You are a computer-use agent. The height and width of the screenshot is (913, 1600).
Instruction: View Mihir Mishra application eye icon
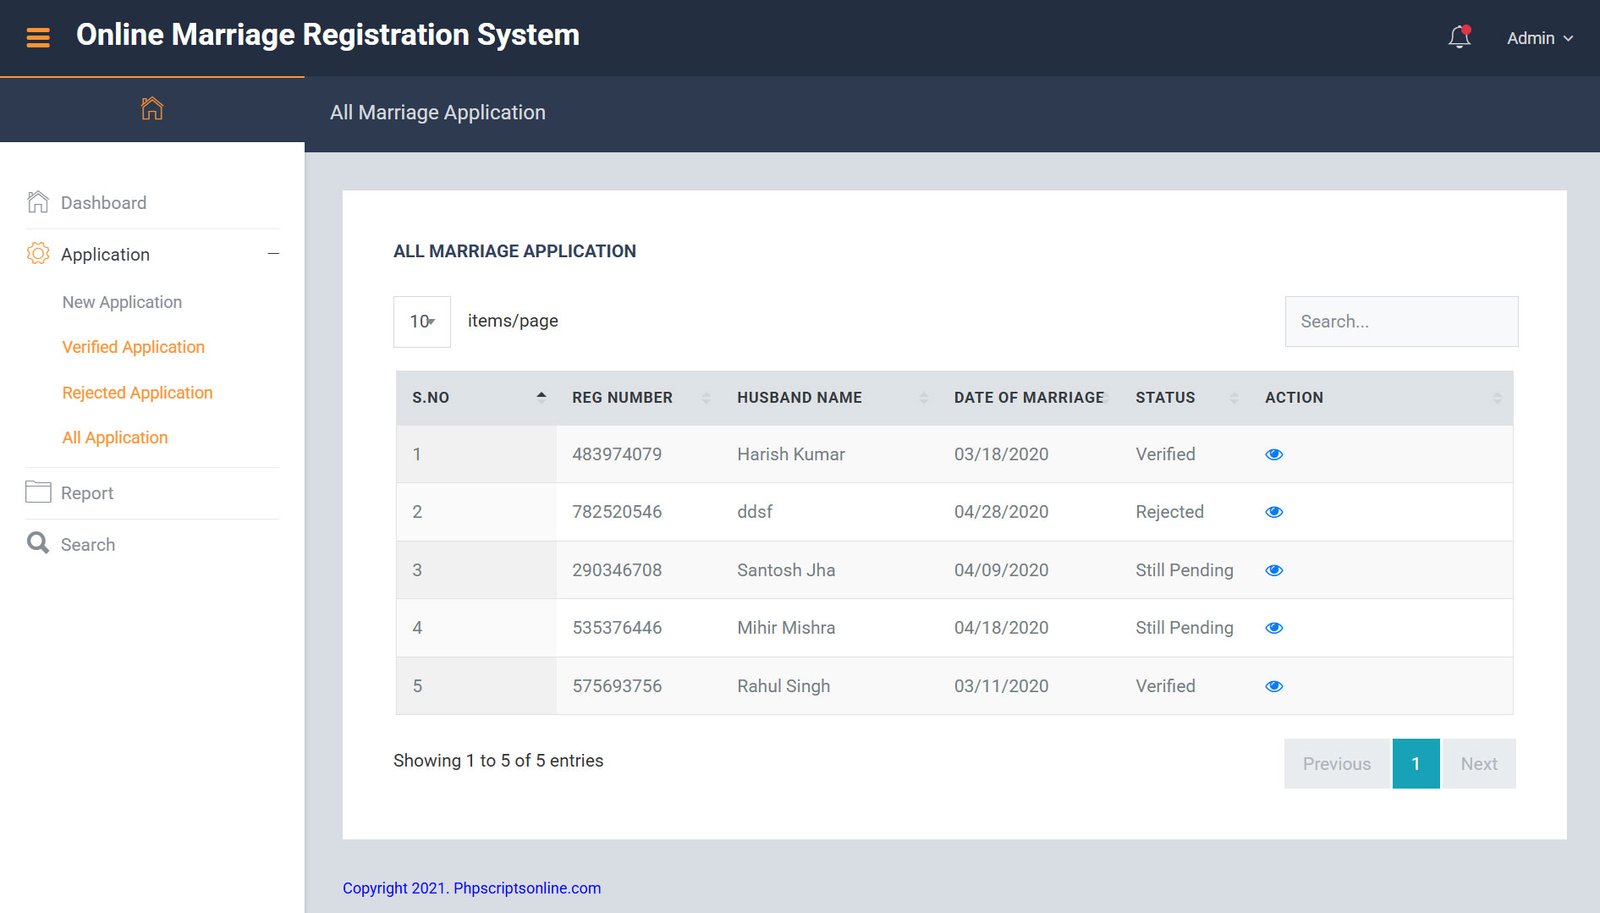pos(1274,628)
